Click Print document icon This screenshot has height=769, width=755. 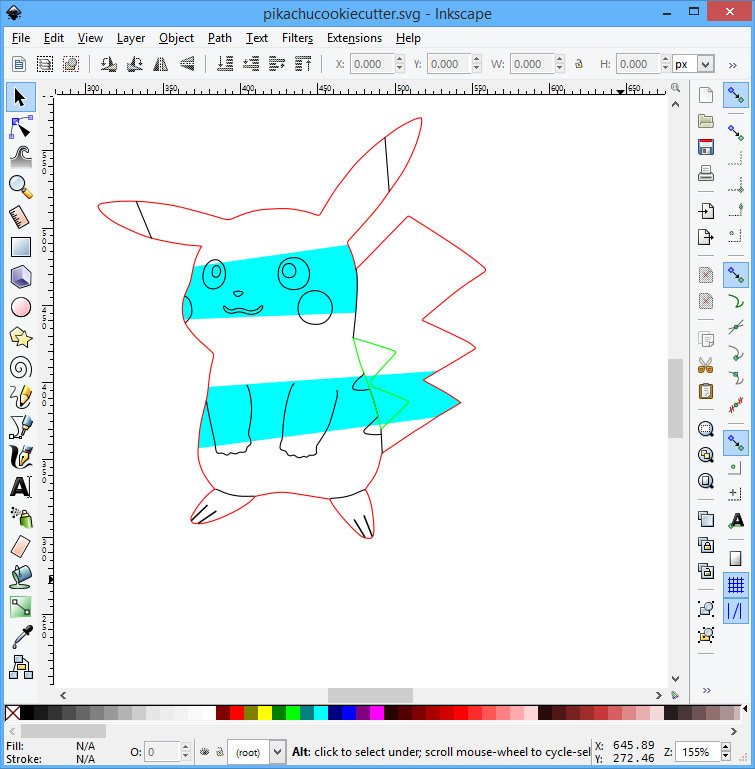click(x=705, y=173)
